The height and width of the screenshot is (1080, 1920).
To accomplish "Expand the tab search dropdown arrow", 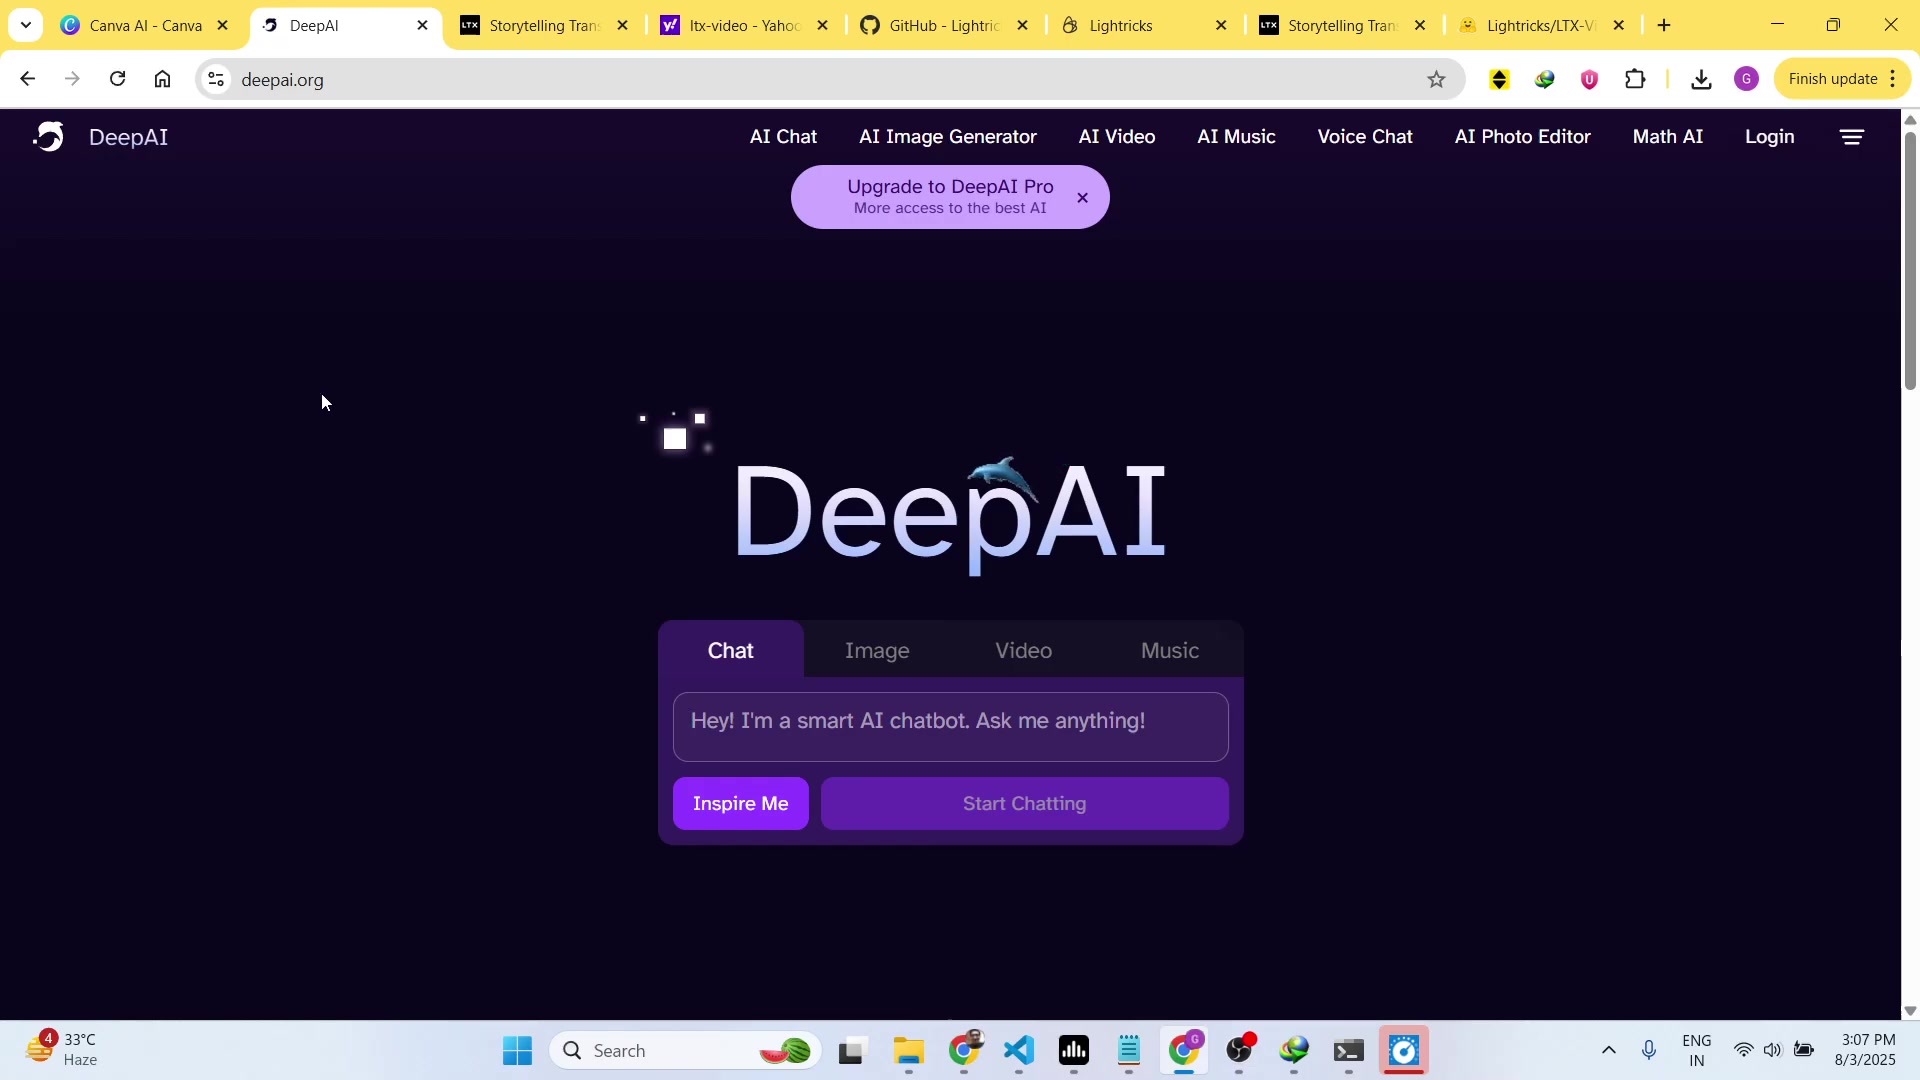I will coord(26,25).
